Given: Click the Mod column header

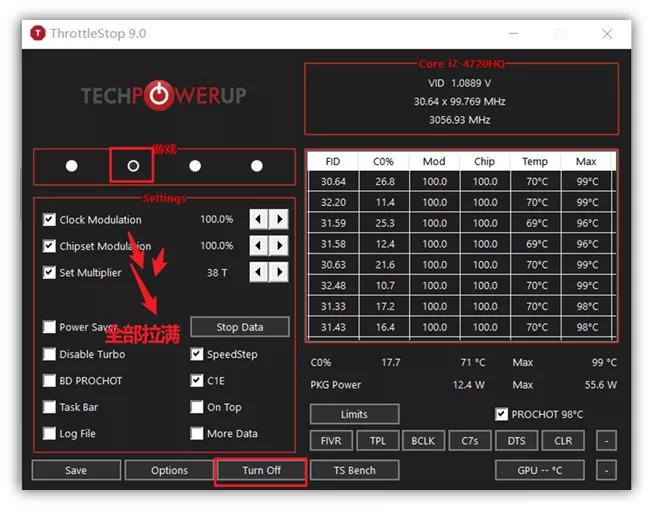Looking at the screenshot, I should 434,161.
